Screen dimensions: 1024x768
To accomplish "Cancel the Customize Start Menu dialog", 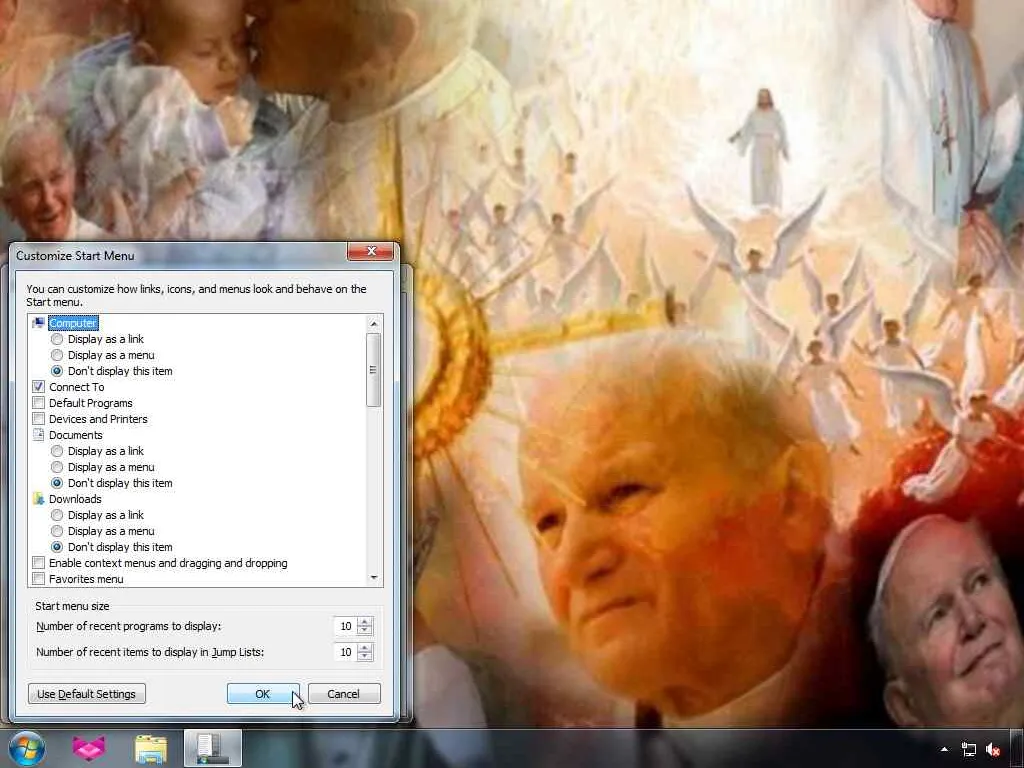I will (x=344, y=694).
